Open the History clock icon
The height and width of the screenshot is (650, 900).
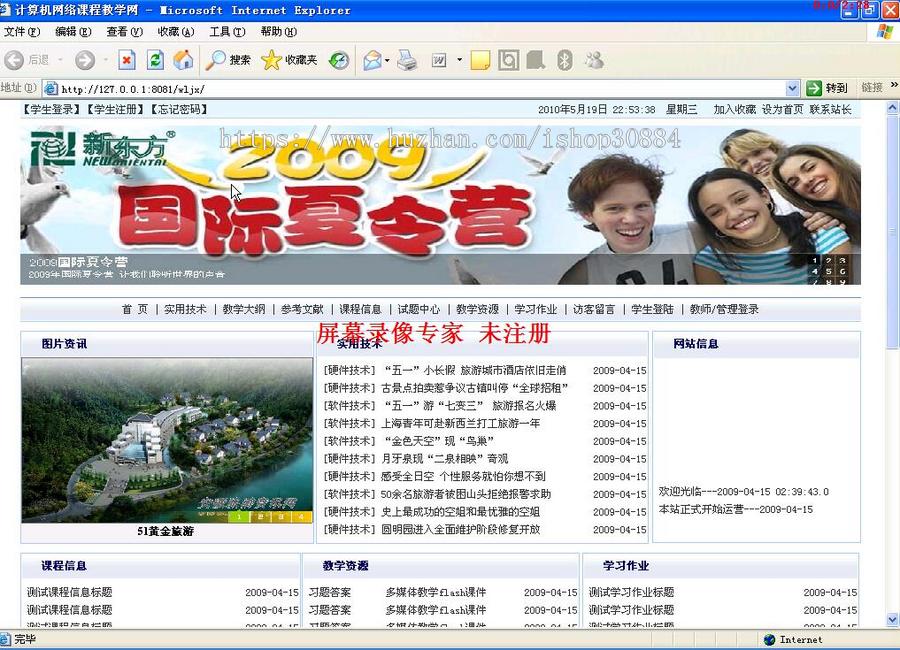click(339, 60)
